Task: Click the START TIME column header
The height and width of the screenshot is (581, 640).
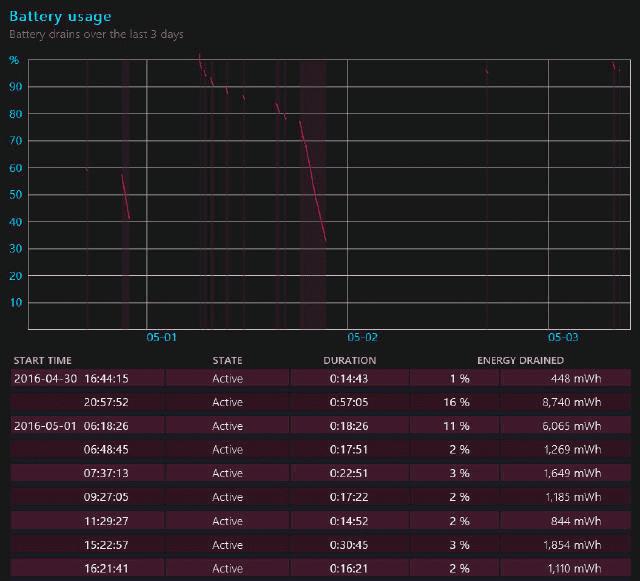Action: [x=40, y=360]
